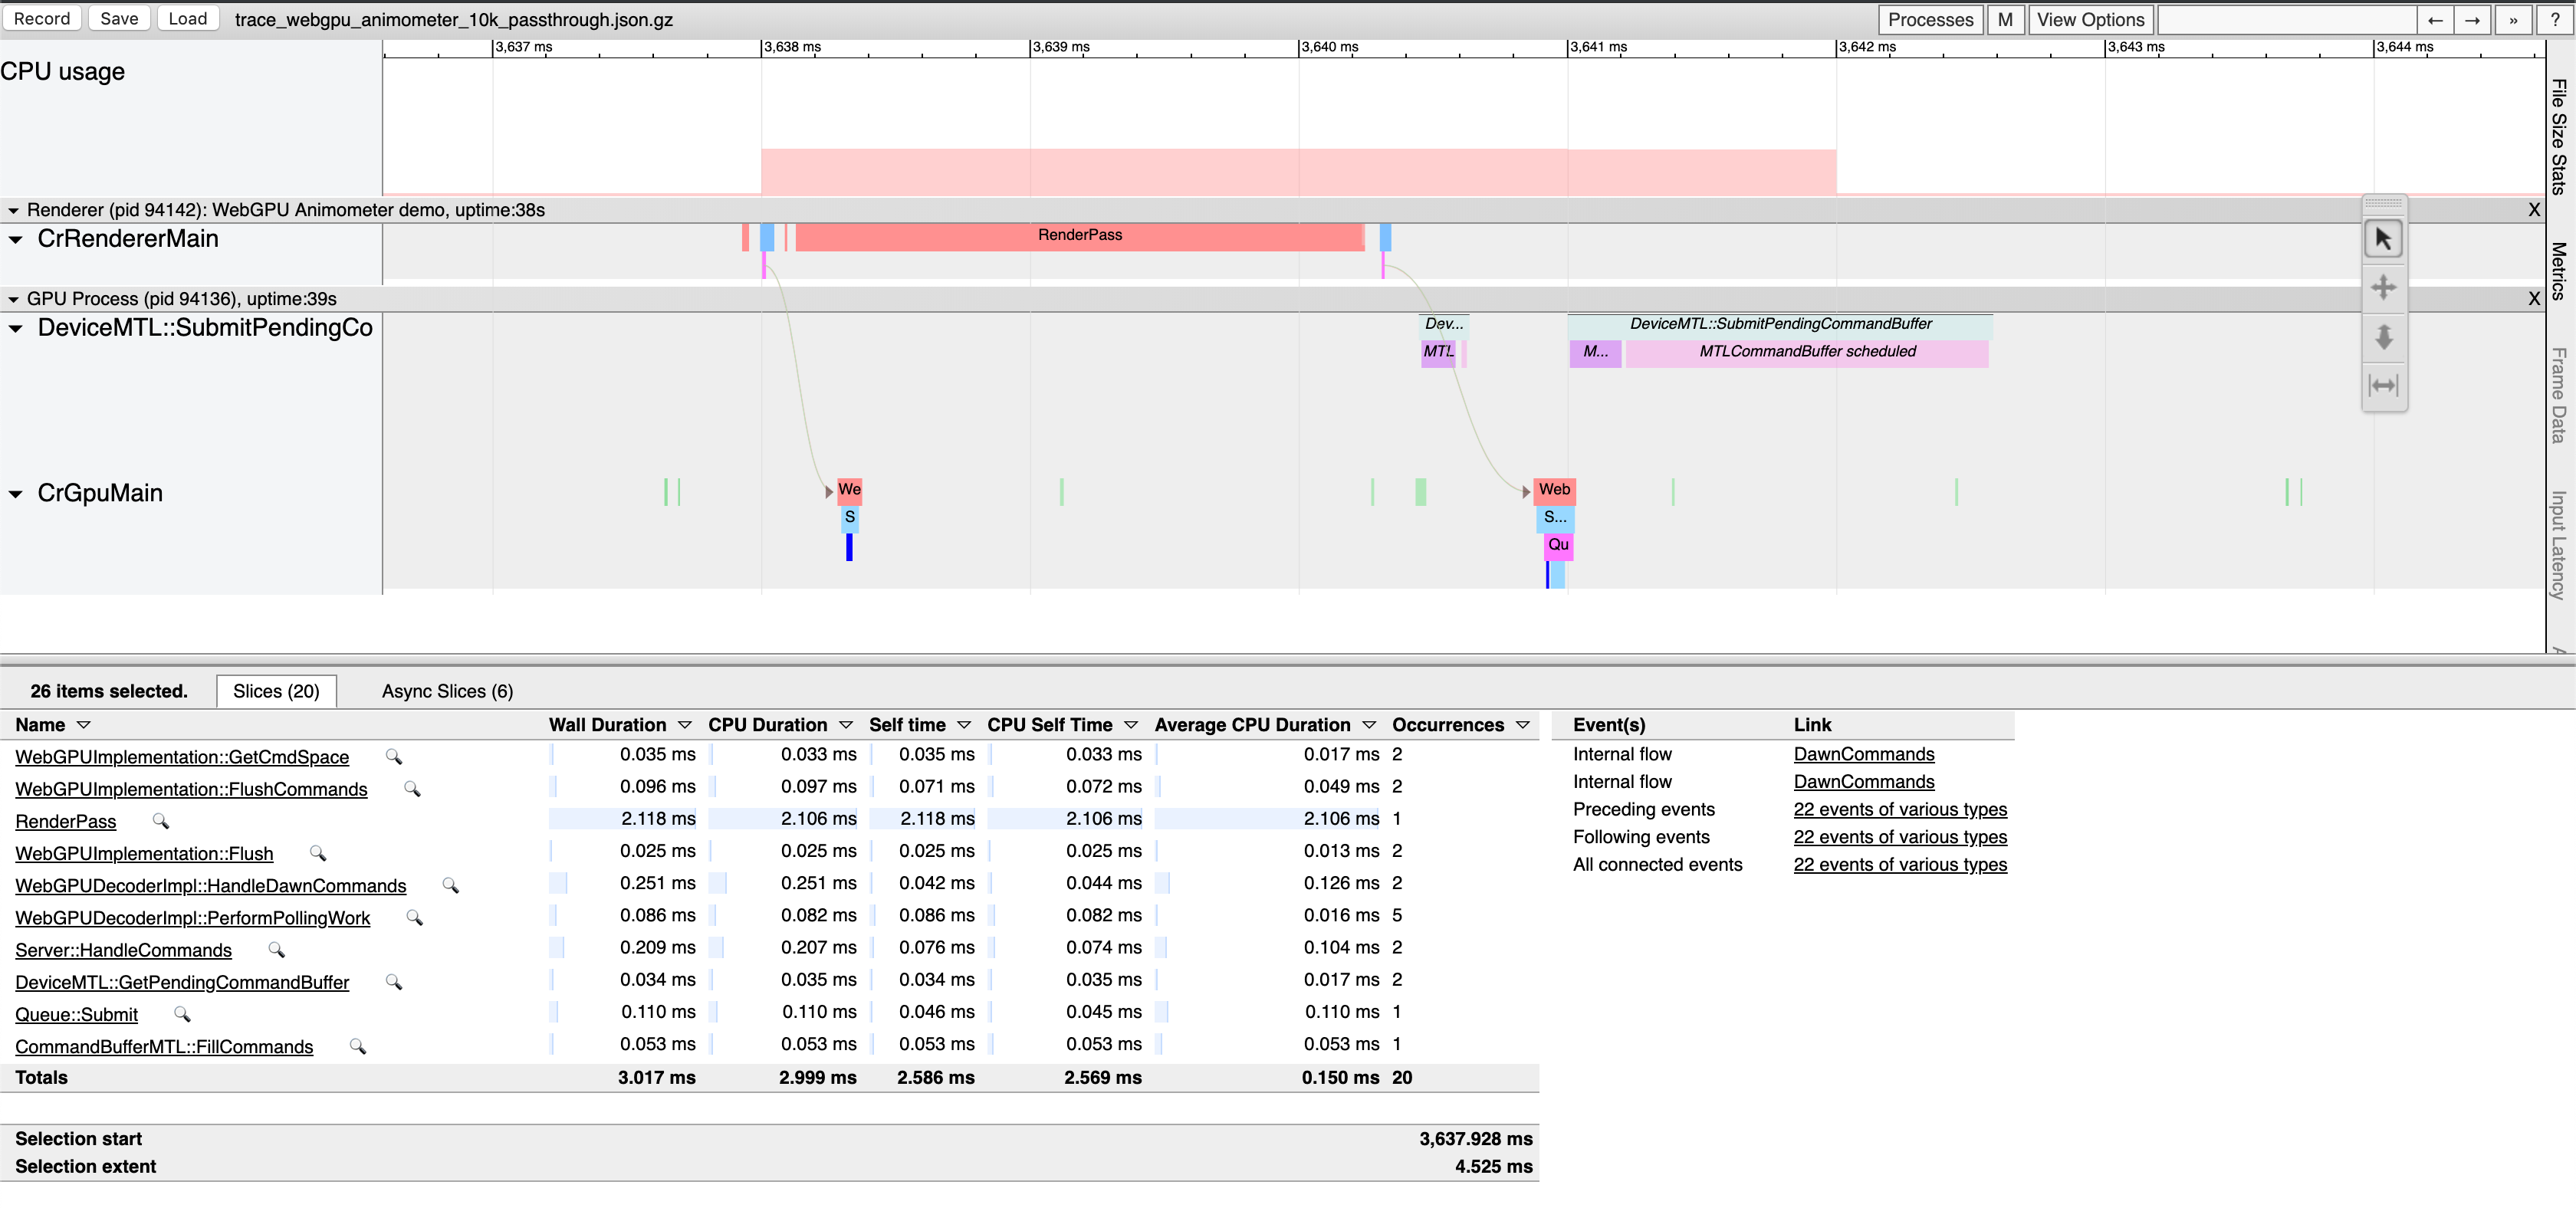Viewport: 2576px width, 1208px height.
Task: Click the magnifier next to Server::HandleCommands
Action: tap(277, 950)
